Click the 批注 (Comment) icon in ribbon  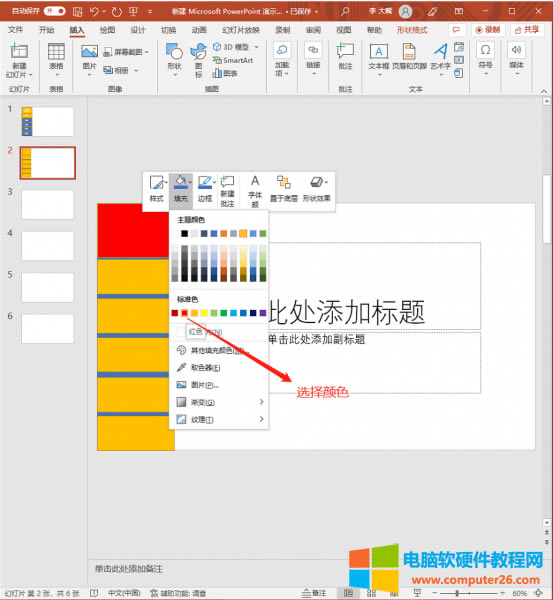pos(345,51)
